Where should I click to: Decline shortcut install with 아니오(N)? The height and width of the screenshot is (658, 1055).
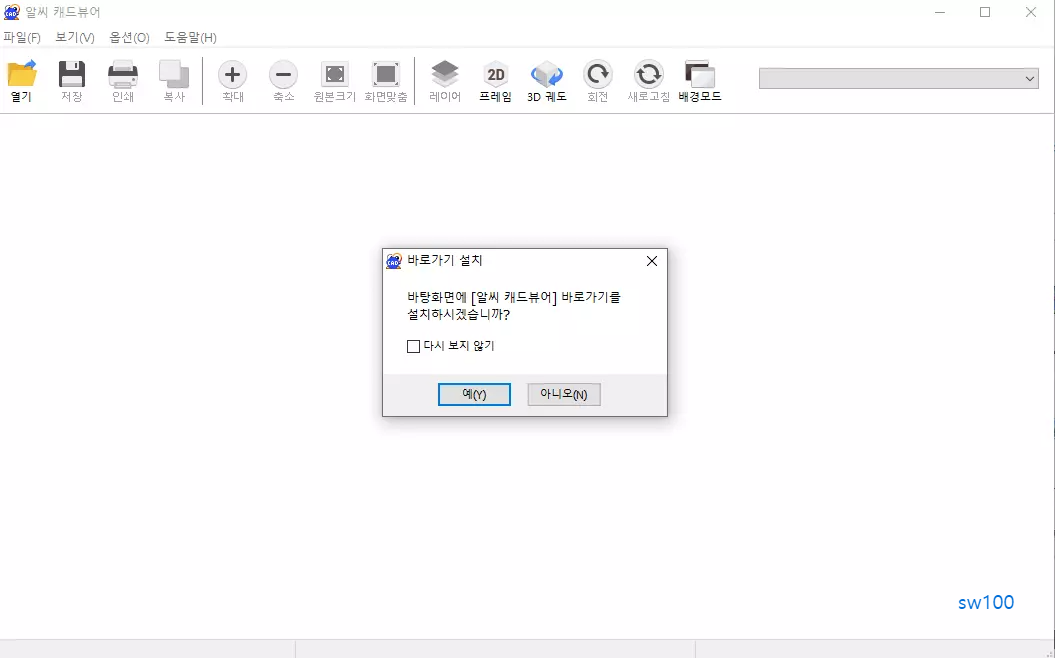pyautogui.click(x=563, y=394)
